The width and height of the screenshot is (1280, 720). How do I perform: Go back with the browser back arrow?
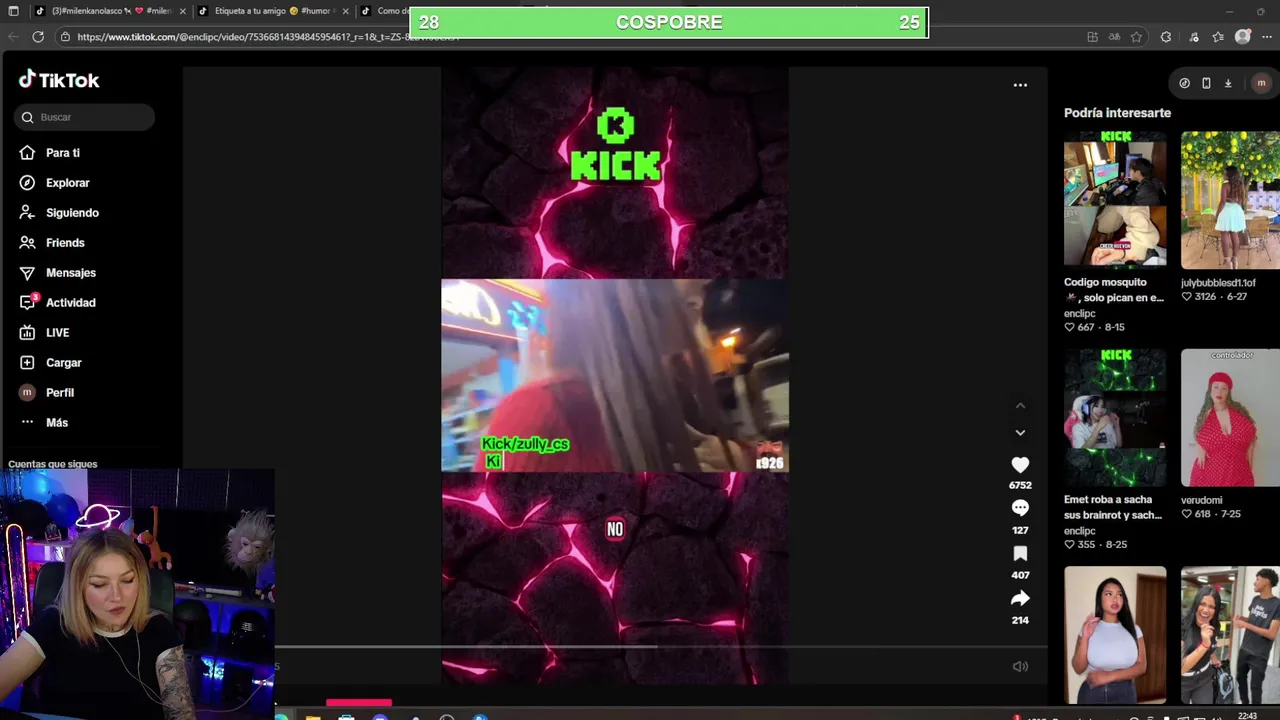(x=13, y=37)
